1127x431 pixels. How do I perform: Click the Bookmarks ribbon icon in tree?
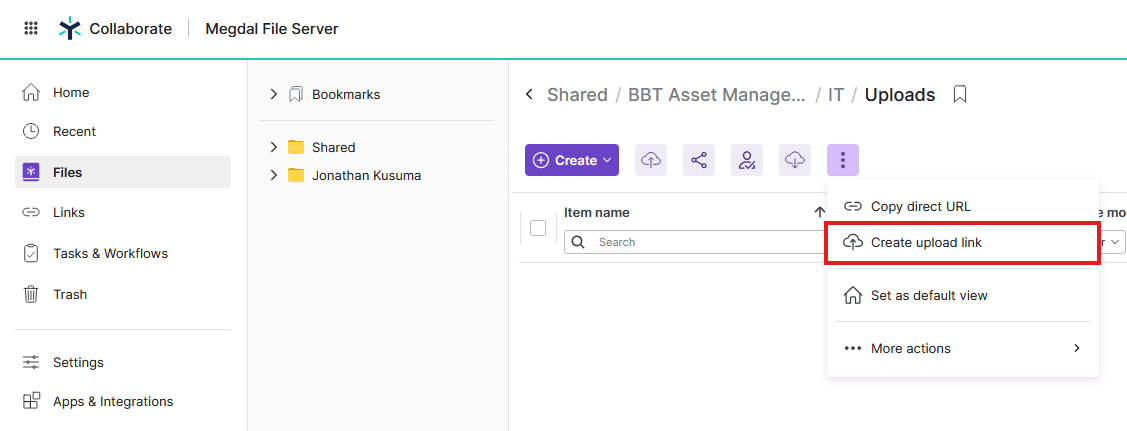[x=295, y=94]
